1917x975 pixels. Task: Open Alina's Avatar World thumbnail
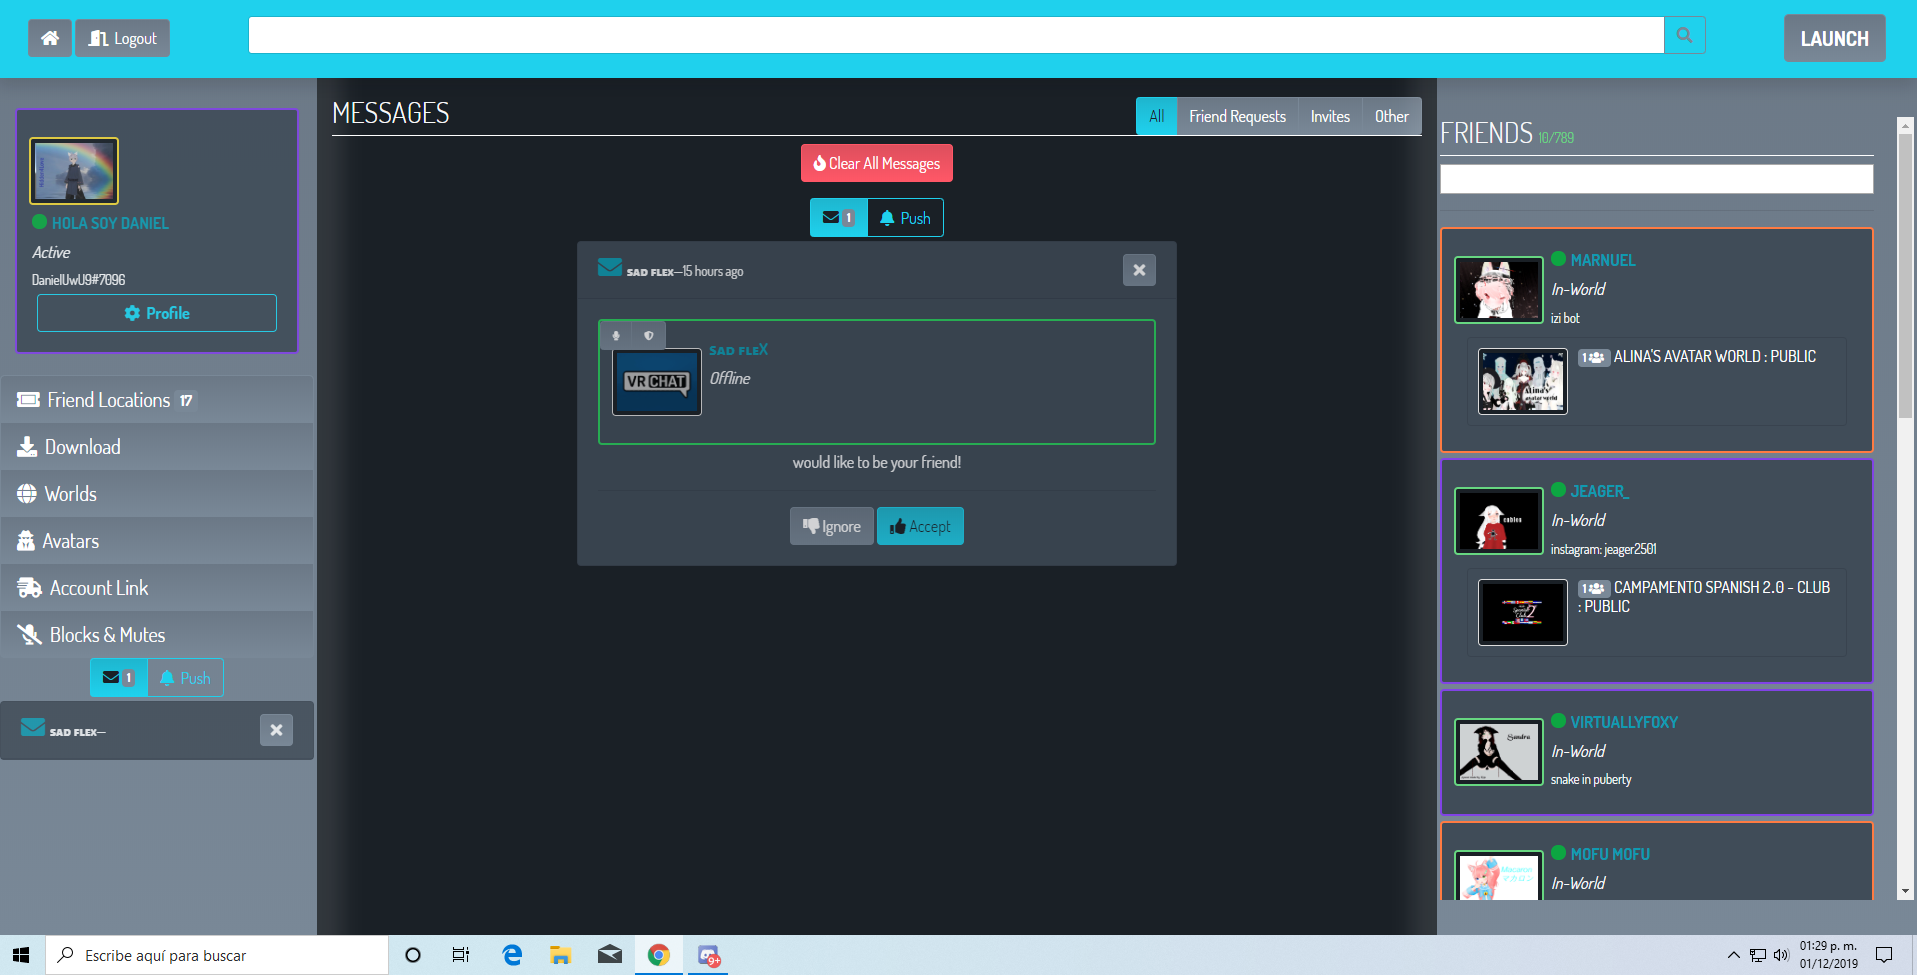coord(1523,381)
